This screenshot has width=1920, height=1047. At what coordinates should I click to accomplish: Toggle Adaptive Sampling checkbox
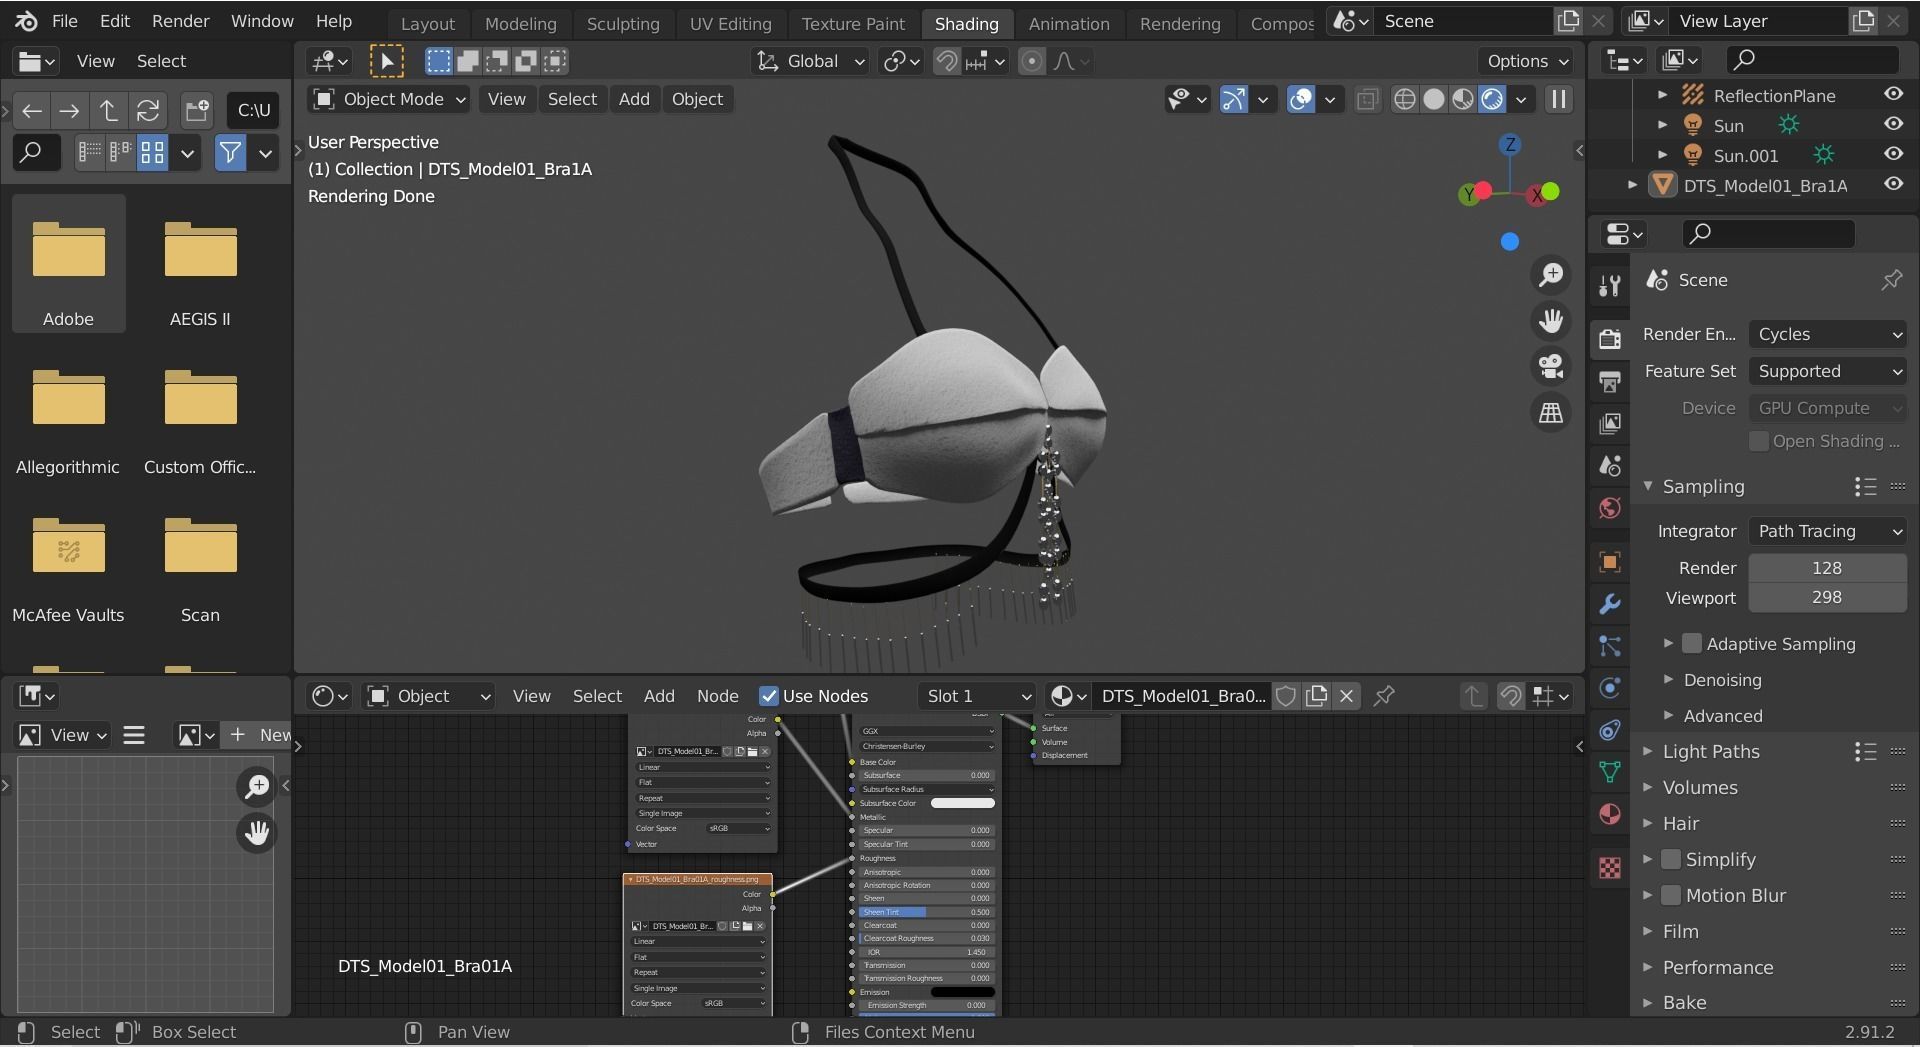pyautogui.click(x=1692, y=644)
